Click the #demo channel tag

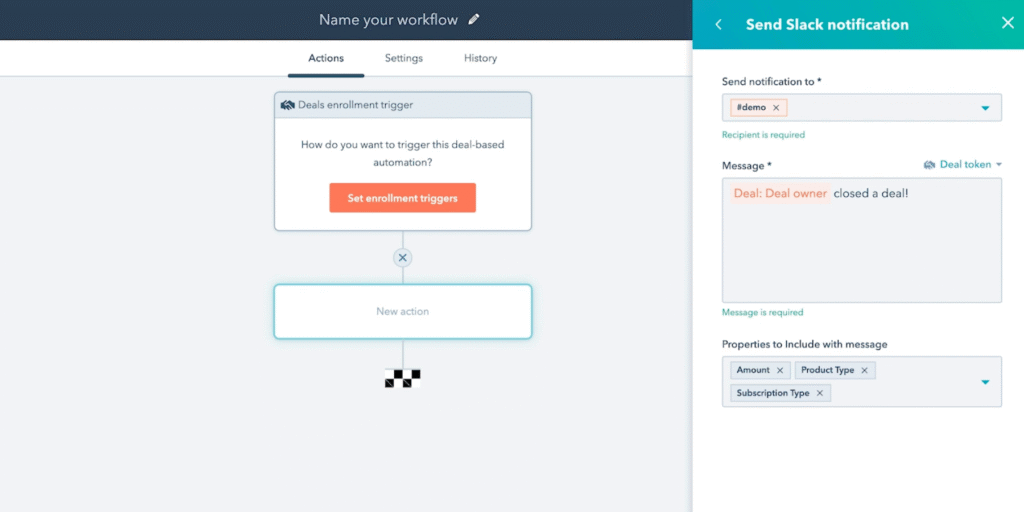tap(759, 108)
